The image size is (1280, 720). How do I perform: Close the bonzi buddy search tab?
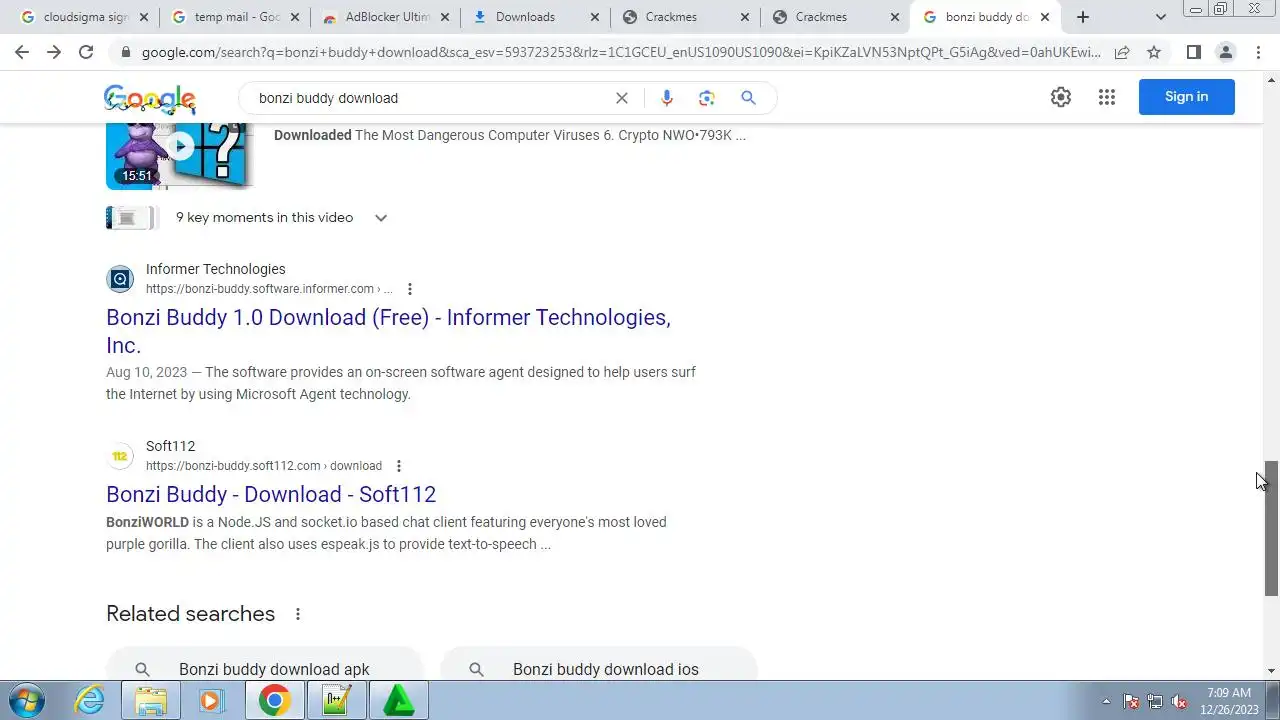pyautogui.click(x=1045, y=17)
